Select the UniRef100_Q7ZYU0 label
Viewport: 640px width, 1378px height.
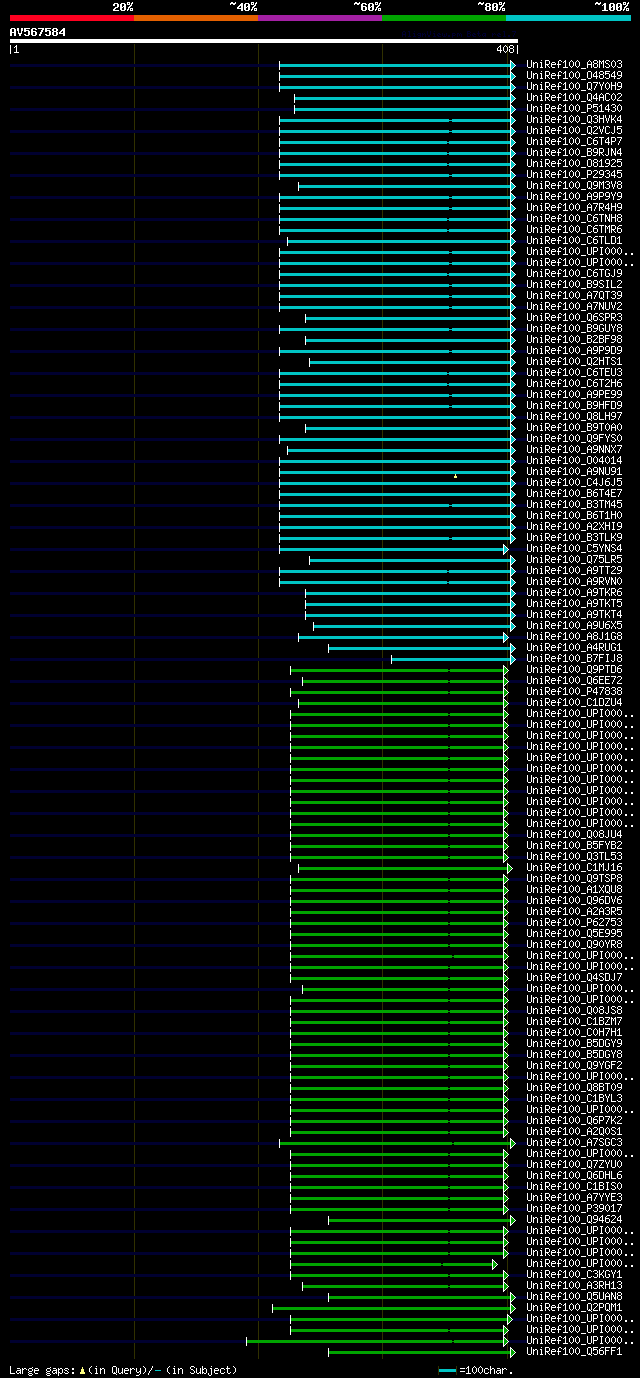(x=574, y=1164)
